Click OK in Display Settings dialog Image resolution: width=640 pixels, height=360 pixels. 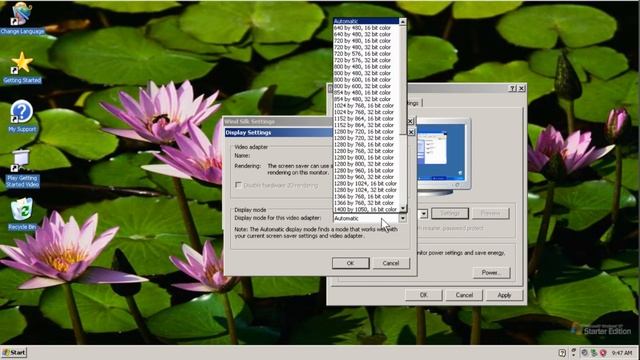click(x=351, y=263)
